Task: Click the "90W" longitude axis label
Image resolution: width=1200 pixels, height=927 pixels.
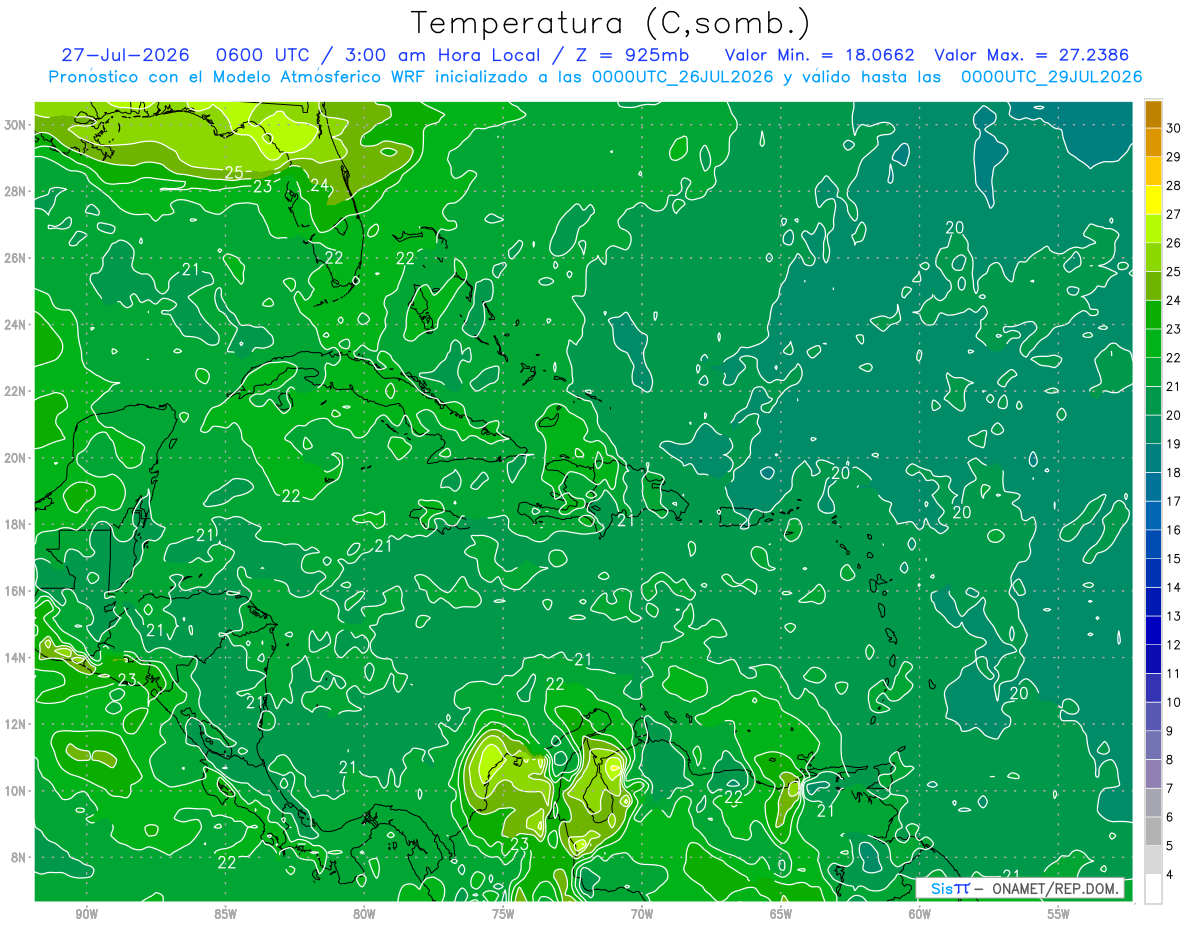Action: 86,914
